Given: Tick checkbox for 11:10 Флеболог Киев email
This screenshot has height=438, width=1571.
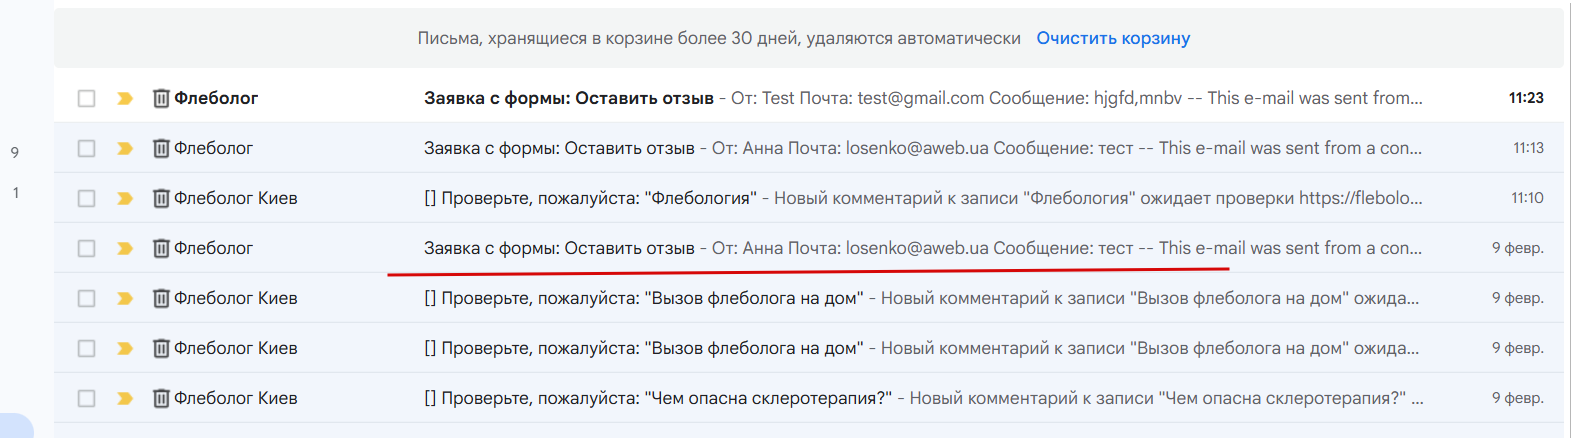Looking at the screenshot, I should 87,198.
